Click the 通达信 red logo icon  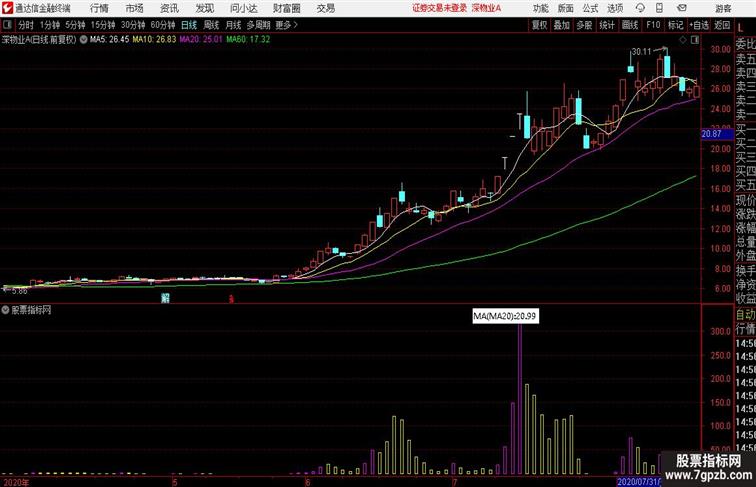[7, 8]
